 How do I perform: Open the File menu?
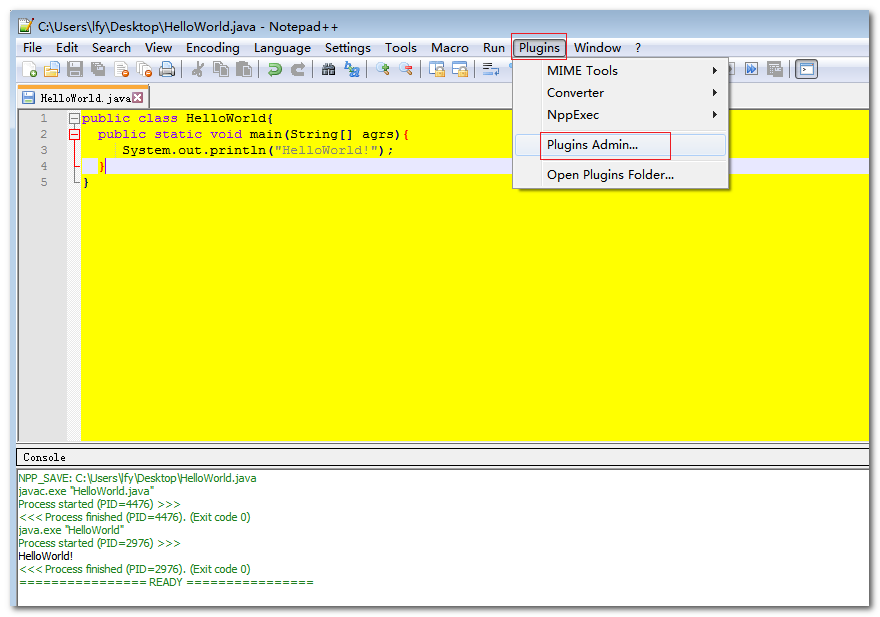coord(32,48)
